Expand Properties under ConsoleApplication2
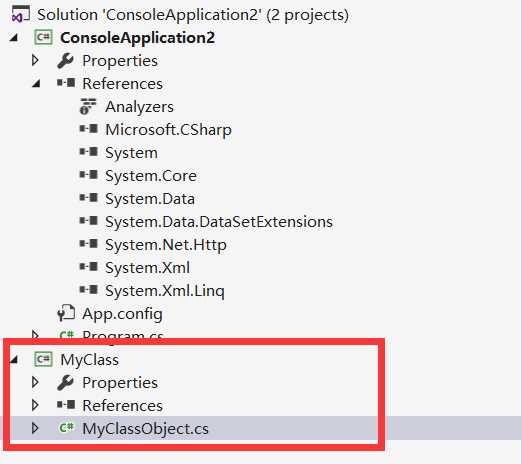This screenshot has height=464, width=522. [35, 61]
